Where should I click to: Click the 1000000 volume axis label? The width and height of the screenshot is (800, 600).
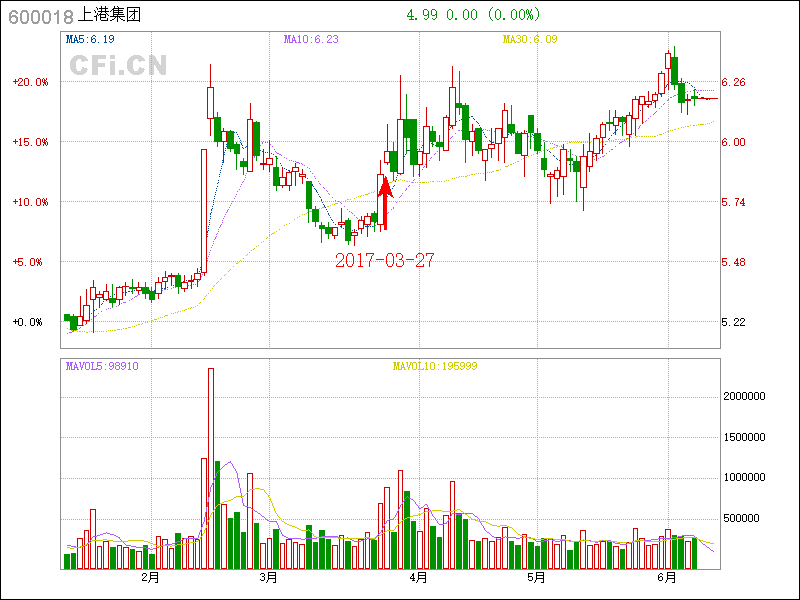(744, 478)
